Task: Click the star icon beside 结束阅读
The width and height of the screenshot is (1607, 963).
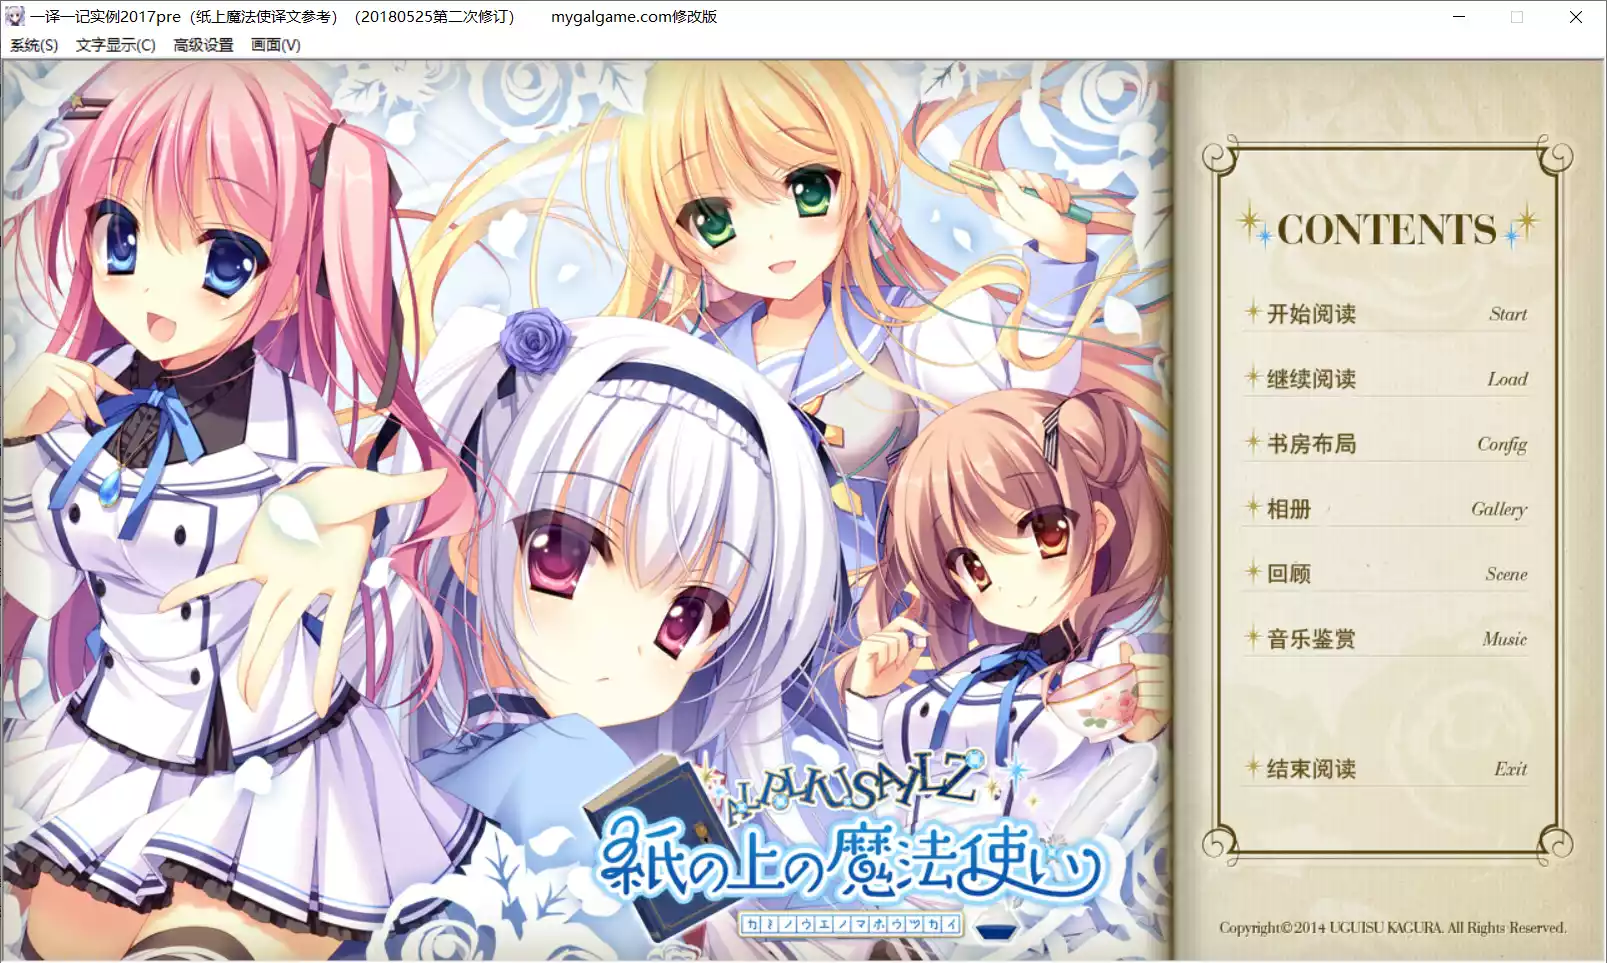Action: [x=1252, y=767]
